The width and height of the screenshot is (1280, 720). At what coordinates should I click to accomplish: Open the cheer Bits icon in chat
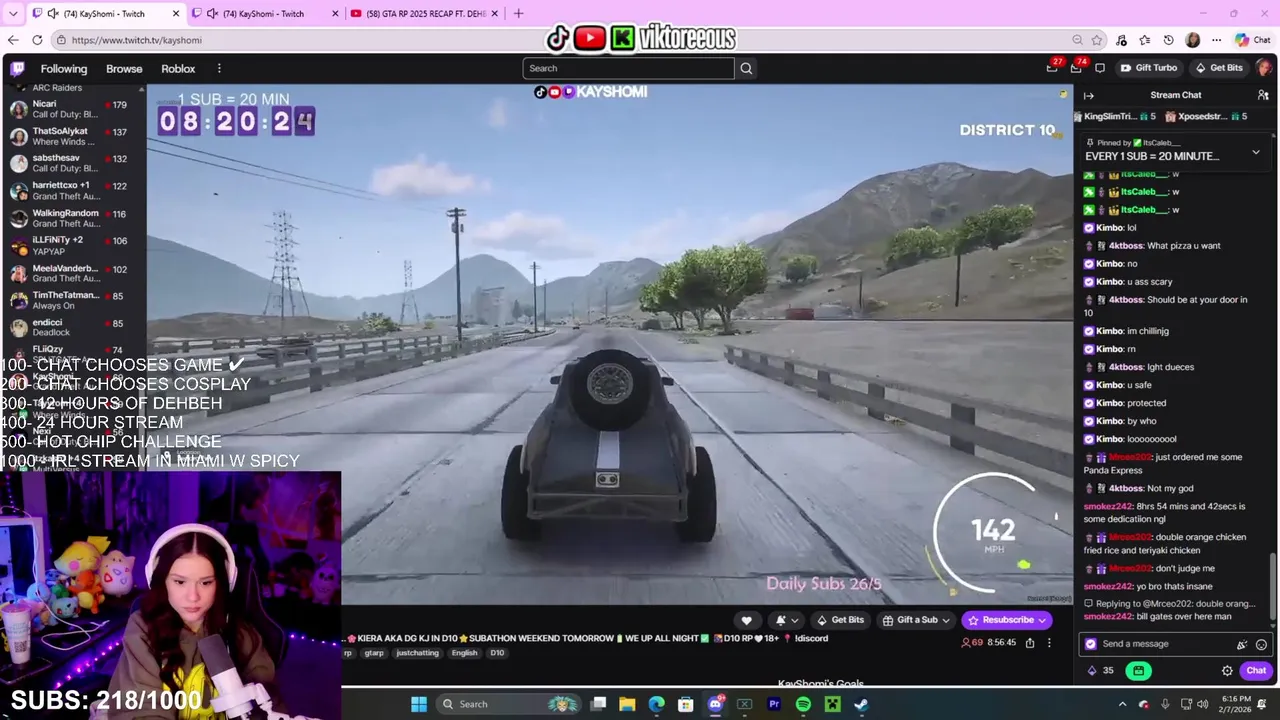[x=1242, y=645]
